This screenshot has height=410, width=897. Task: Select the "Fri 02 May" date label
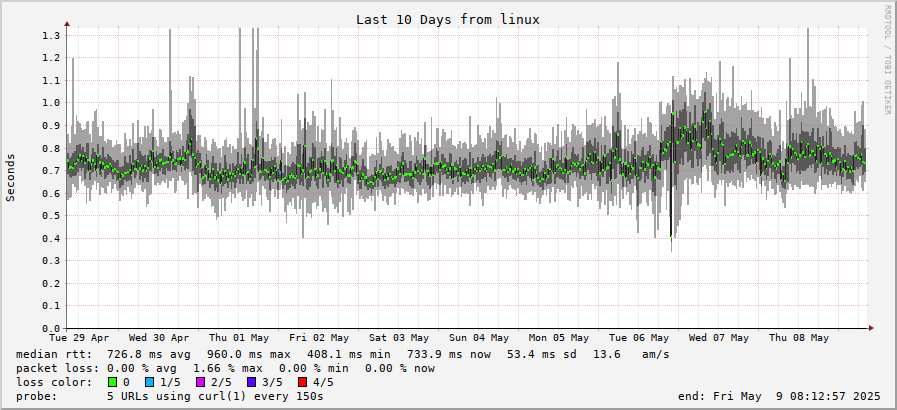click(319, 338)
